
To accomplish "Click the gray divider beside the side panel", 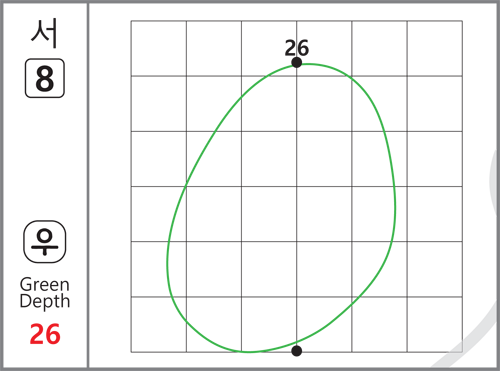I will pyautogui.click(x=88, y=185).
